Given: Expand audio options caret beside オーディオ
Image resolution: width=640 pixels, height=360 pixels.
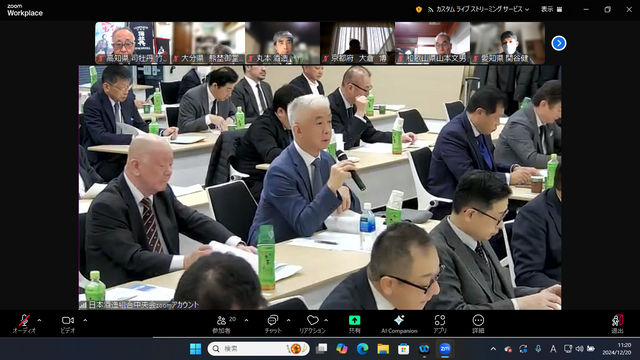Looking at the screenshot, I should pos(39,320).
